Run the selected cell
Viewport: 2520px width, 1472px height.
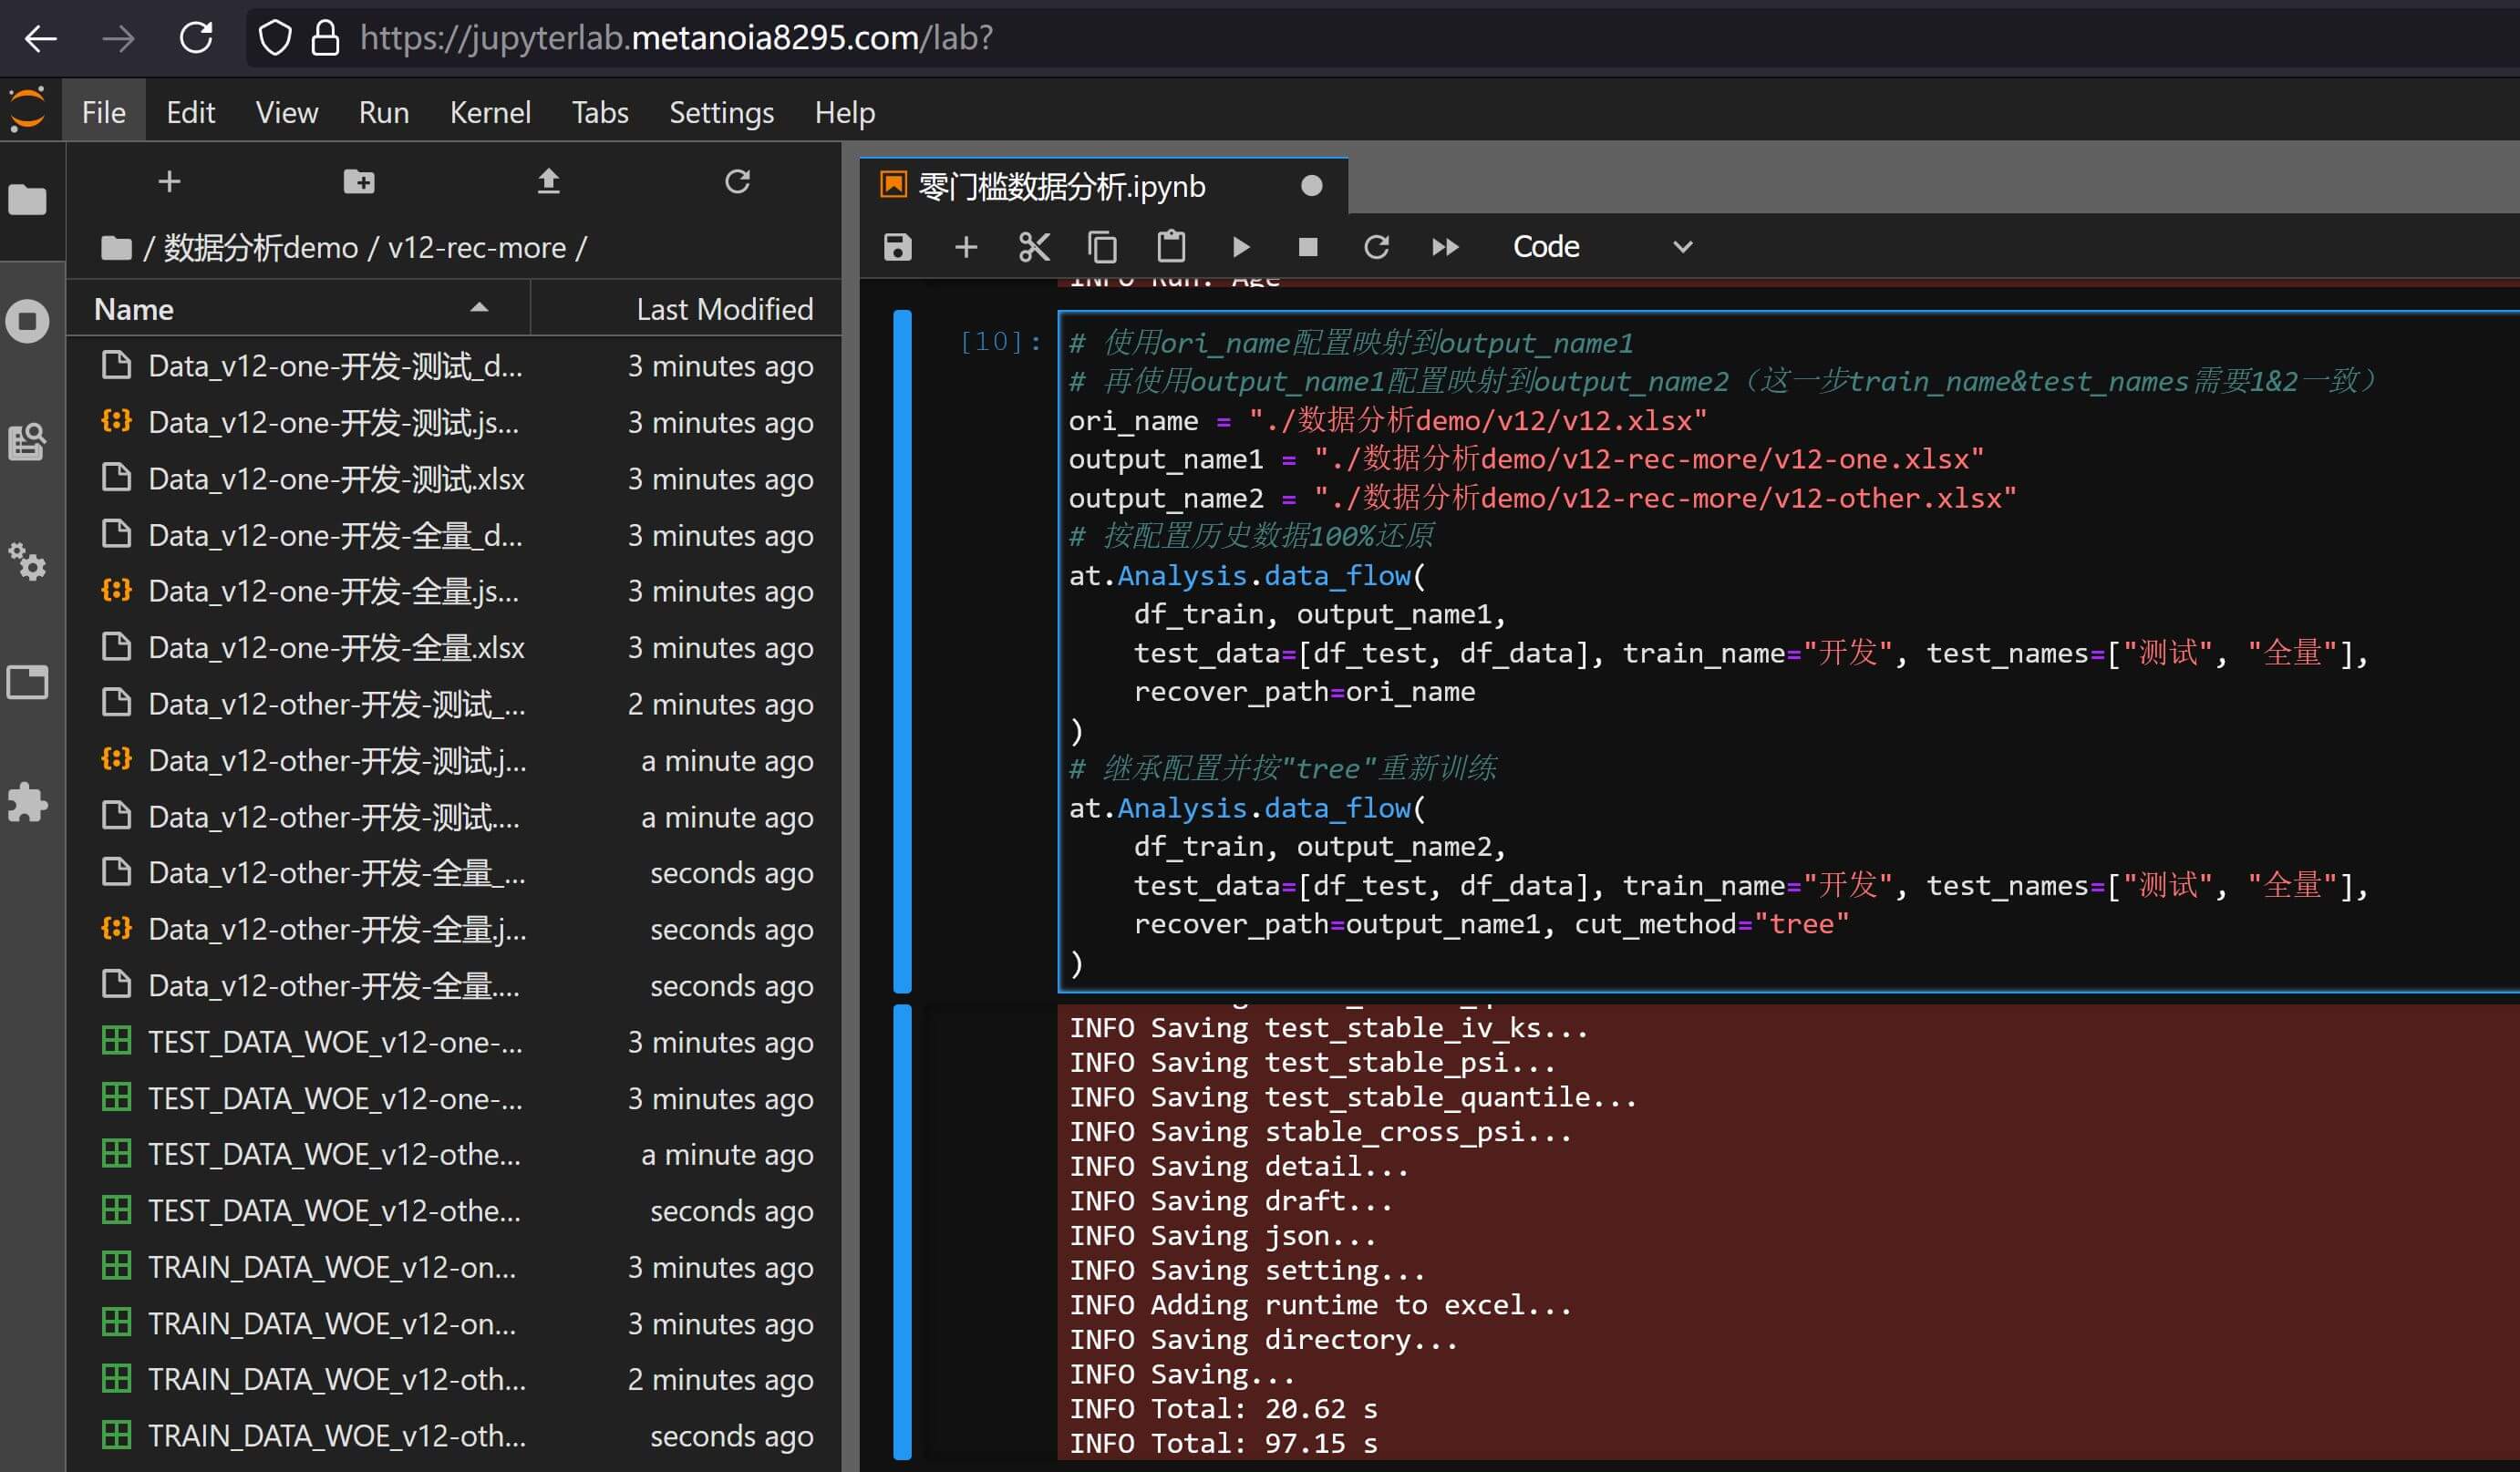coord(1240,247)
